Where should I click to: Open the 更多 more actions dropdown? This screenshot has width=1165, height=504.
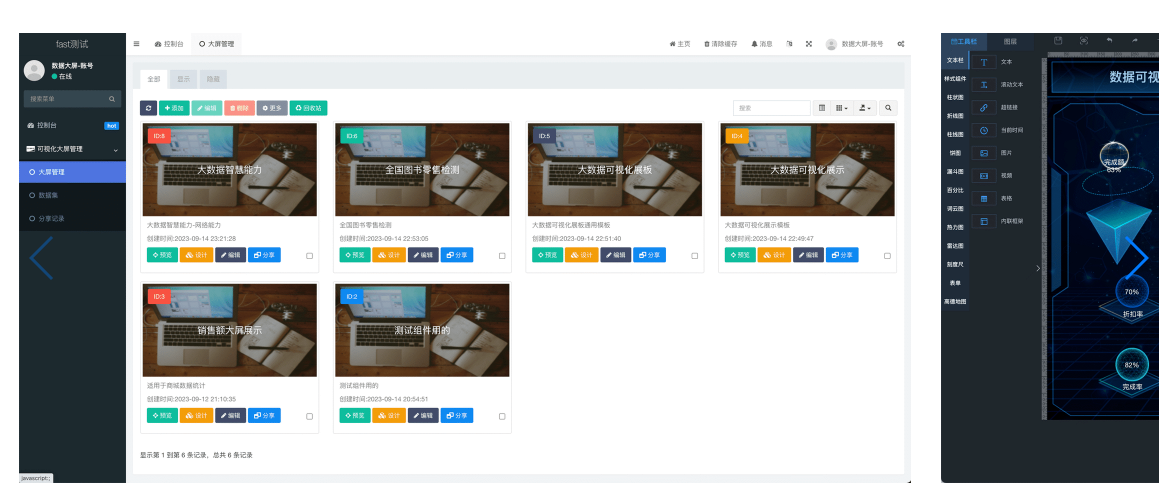pos(272,108)
